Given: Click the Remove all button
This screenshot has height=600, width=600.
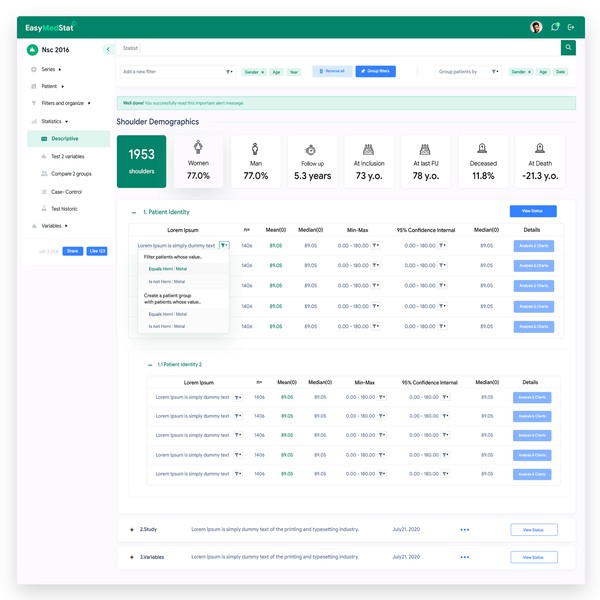Looking at the screenshot, I should pyautogui.click(x=332, y=72).
